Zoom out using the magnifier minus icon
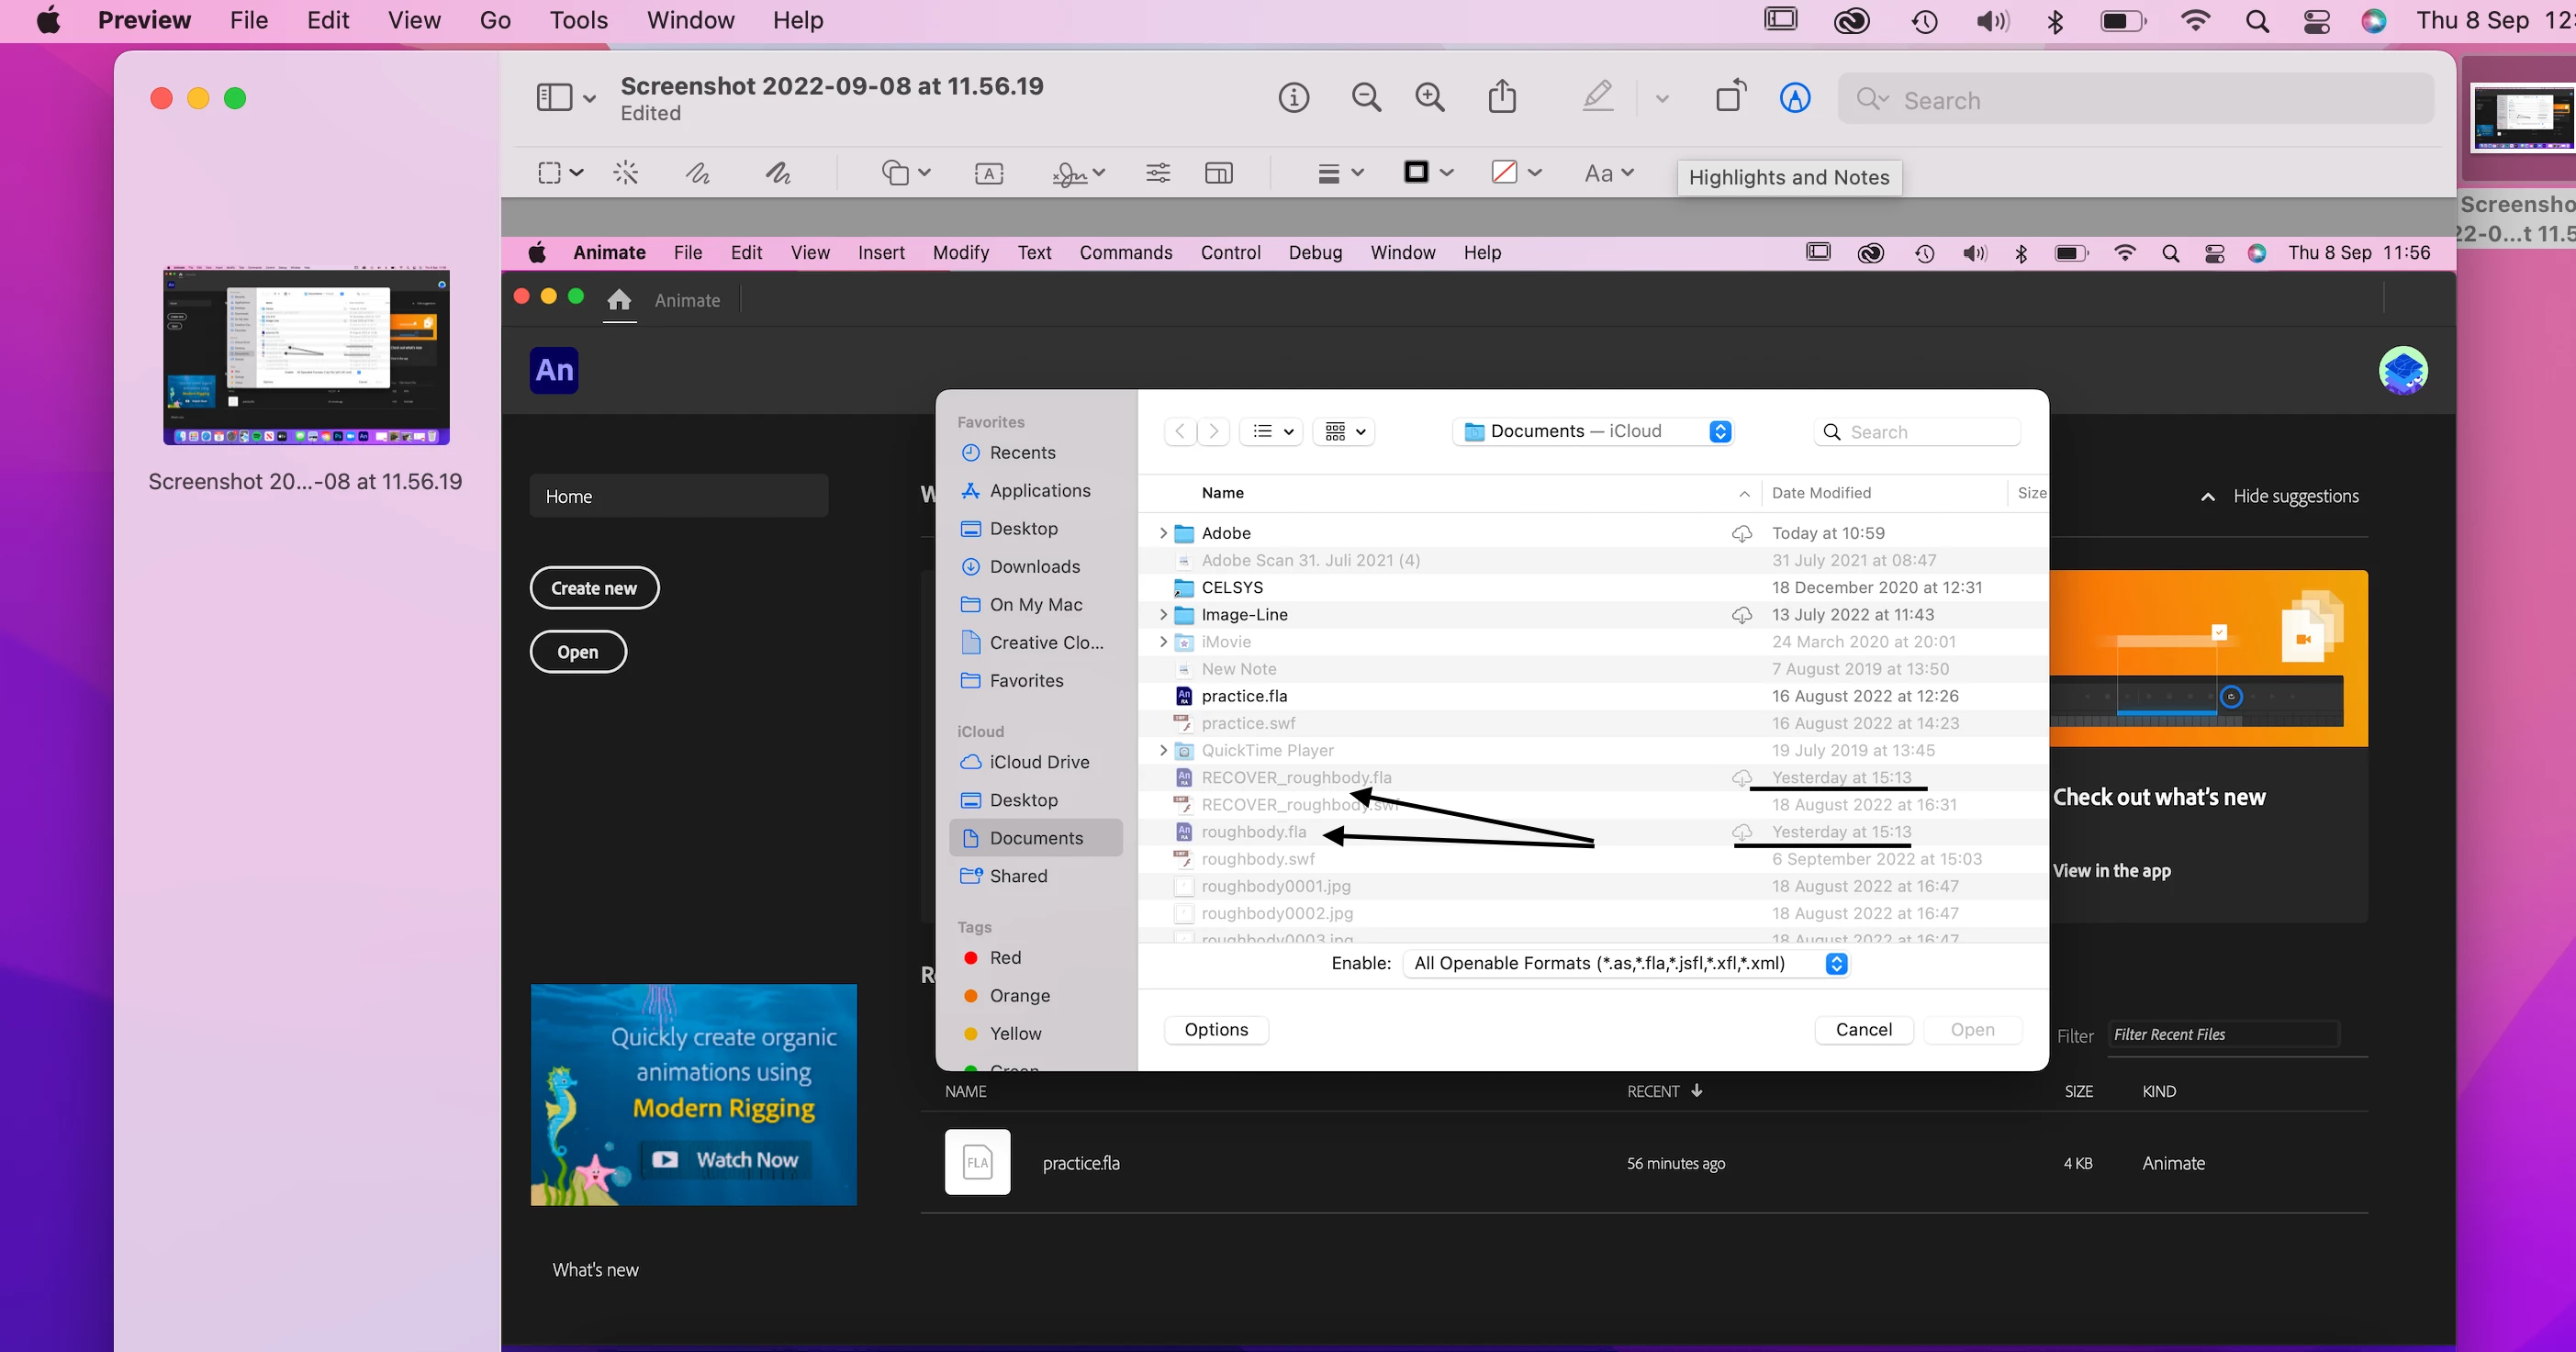This screenshot has width=2576, height=1352. pos(1366,98)
